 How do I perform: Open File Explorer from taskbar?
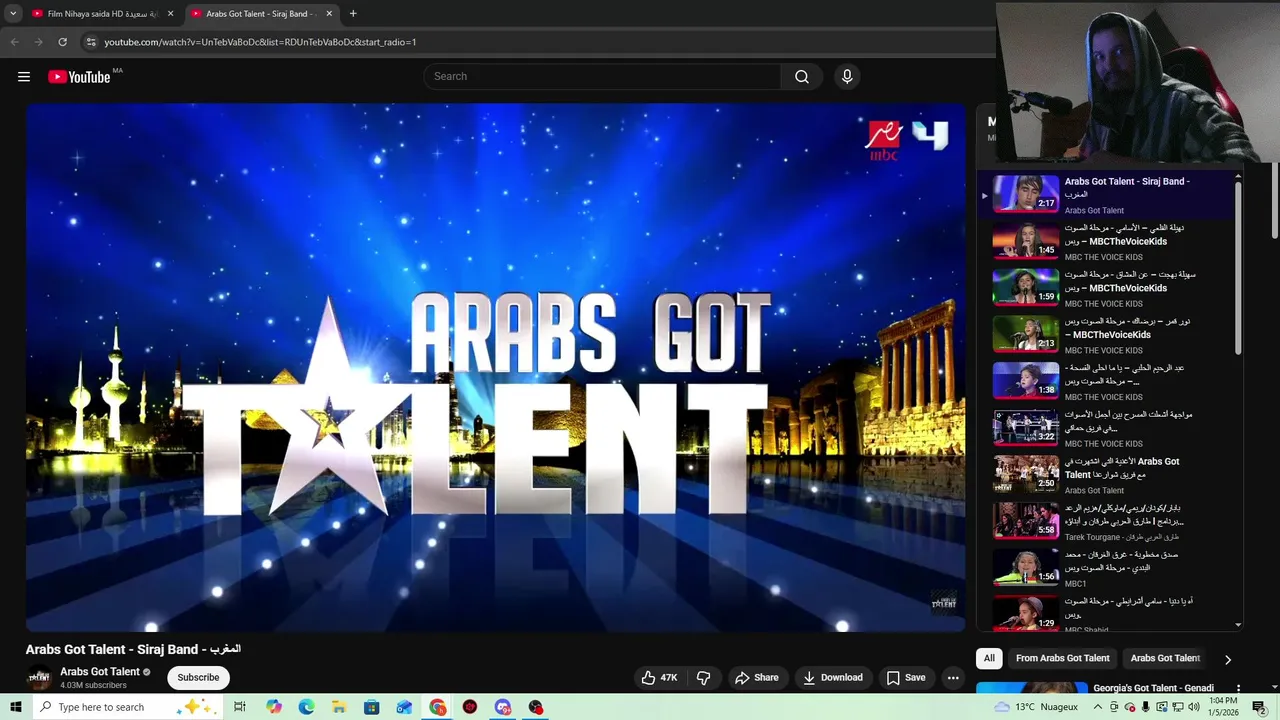[339, 707]
